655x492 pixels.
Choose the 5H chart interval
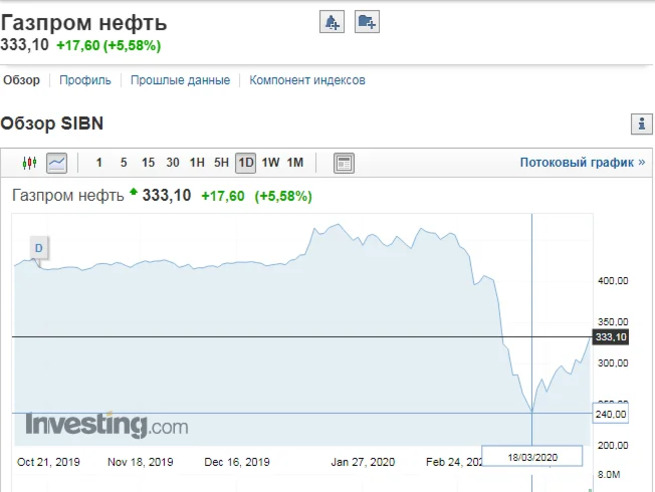[x=221, y=162]
